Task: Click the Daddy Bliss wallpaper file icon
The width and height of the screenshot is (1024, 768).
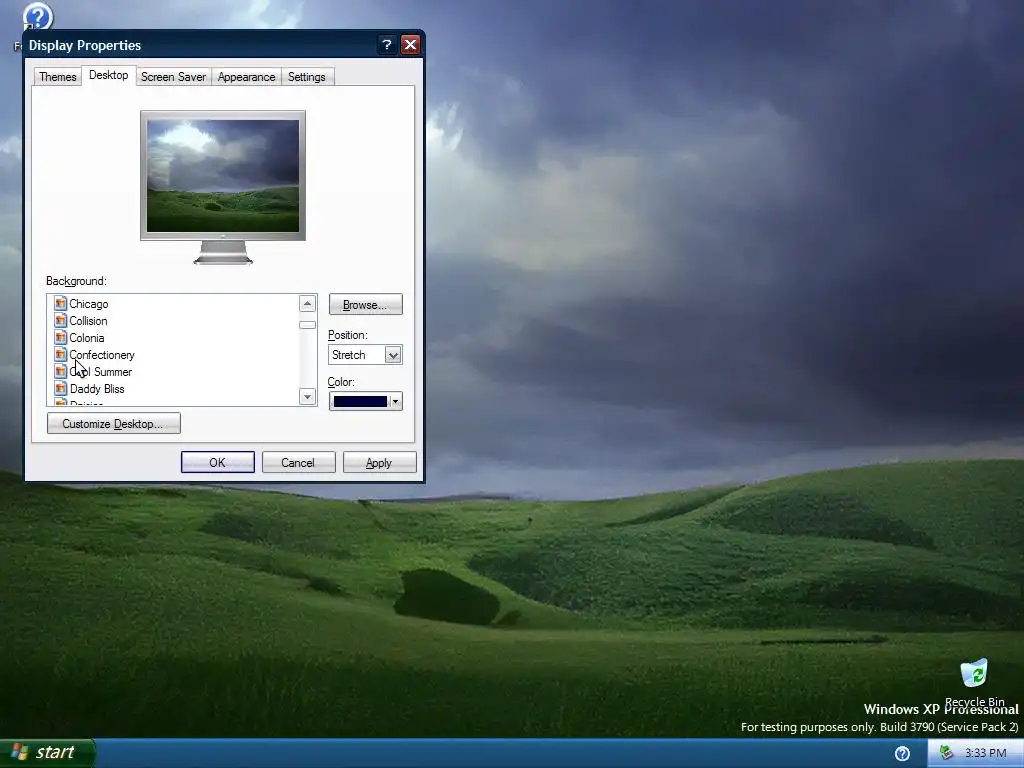Action: click(61, 389)
